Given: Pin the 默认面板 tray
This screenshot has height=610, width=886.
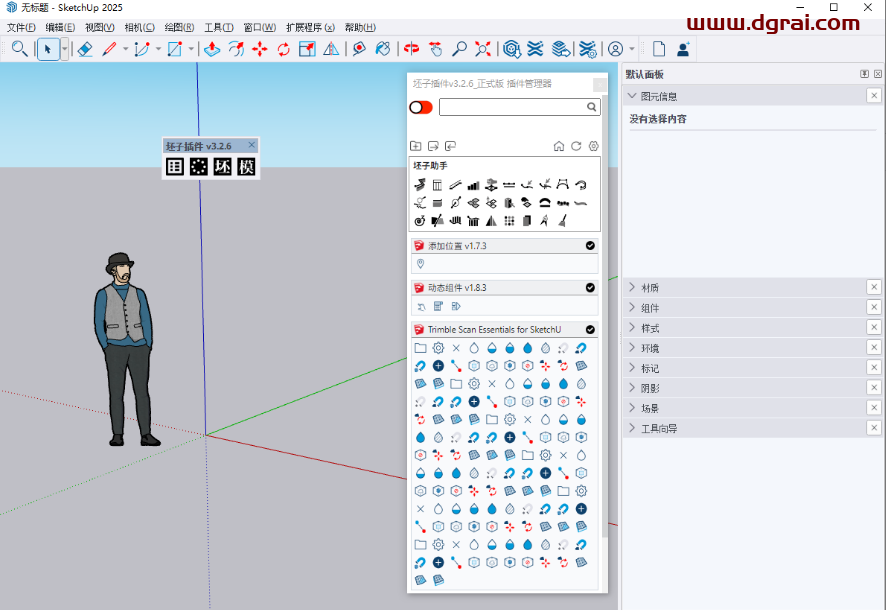Looking at the screenshot, I should [865, 74].
